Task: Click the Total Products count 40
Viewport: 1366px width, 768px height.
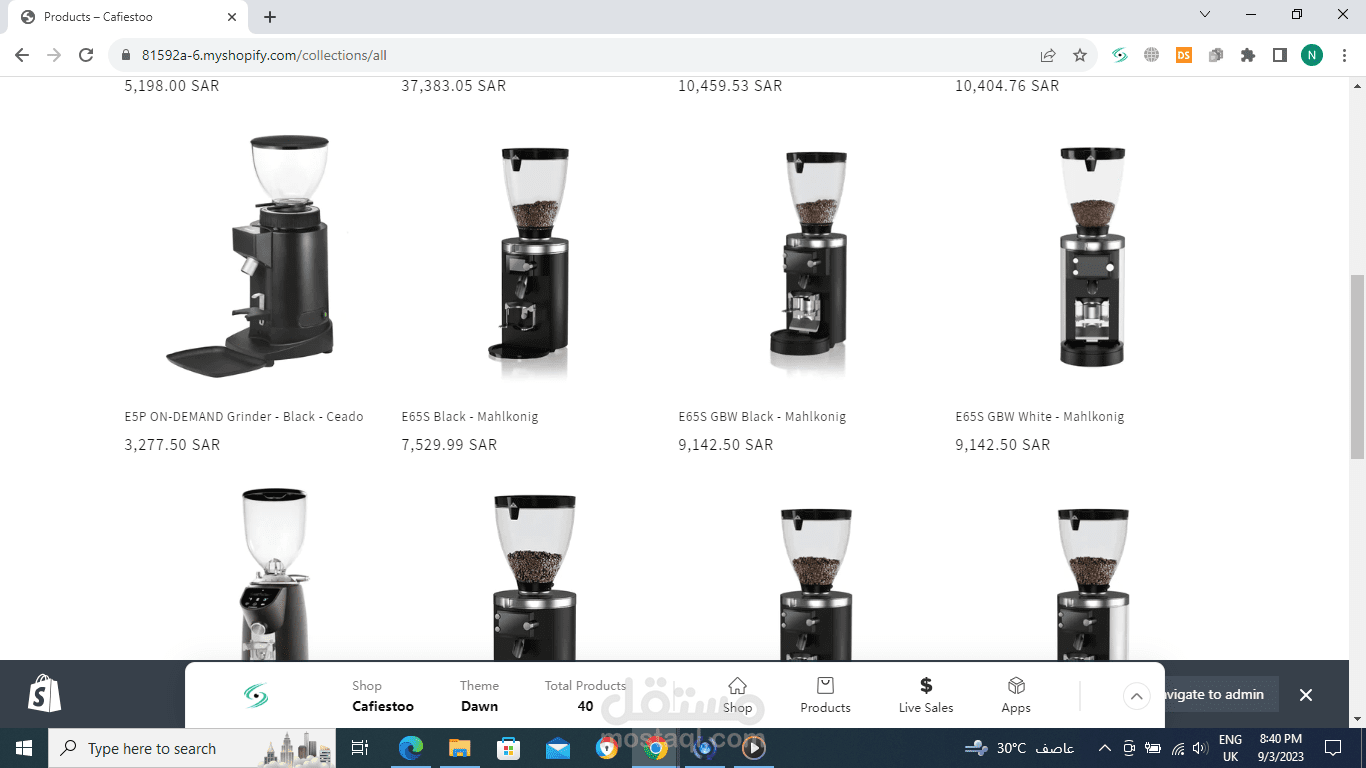Action: (585, 706)
